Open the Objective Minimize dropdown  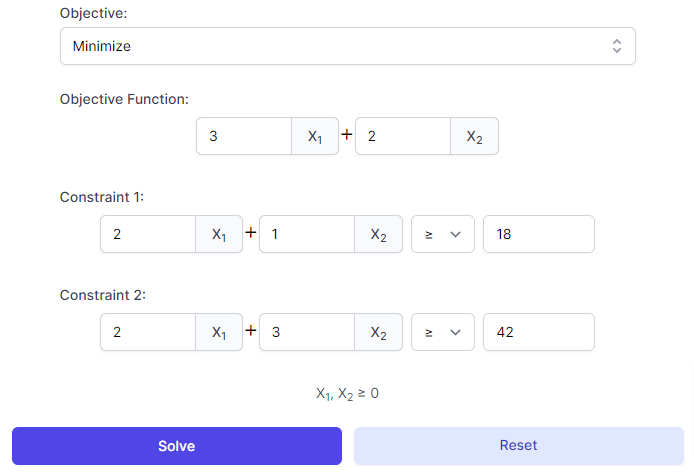(347, 46)
